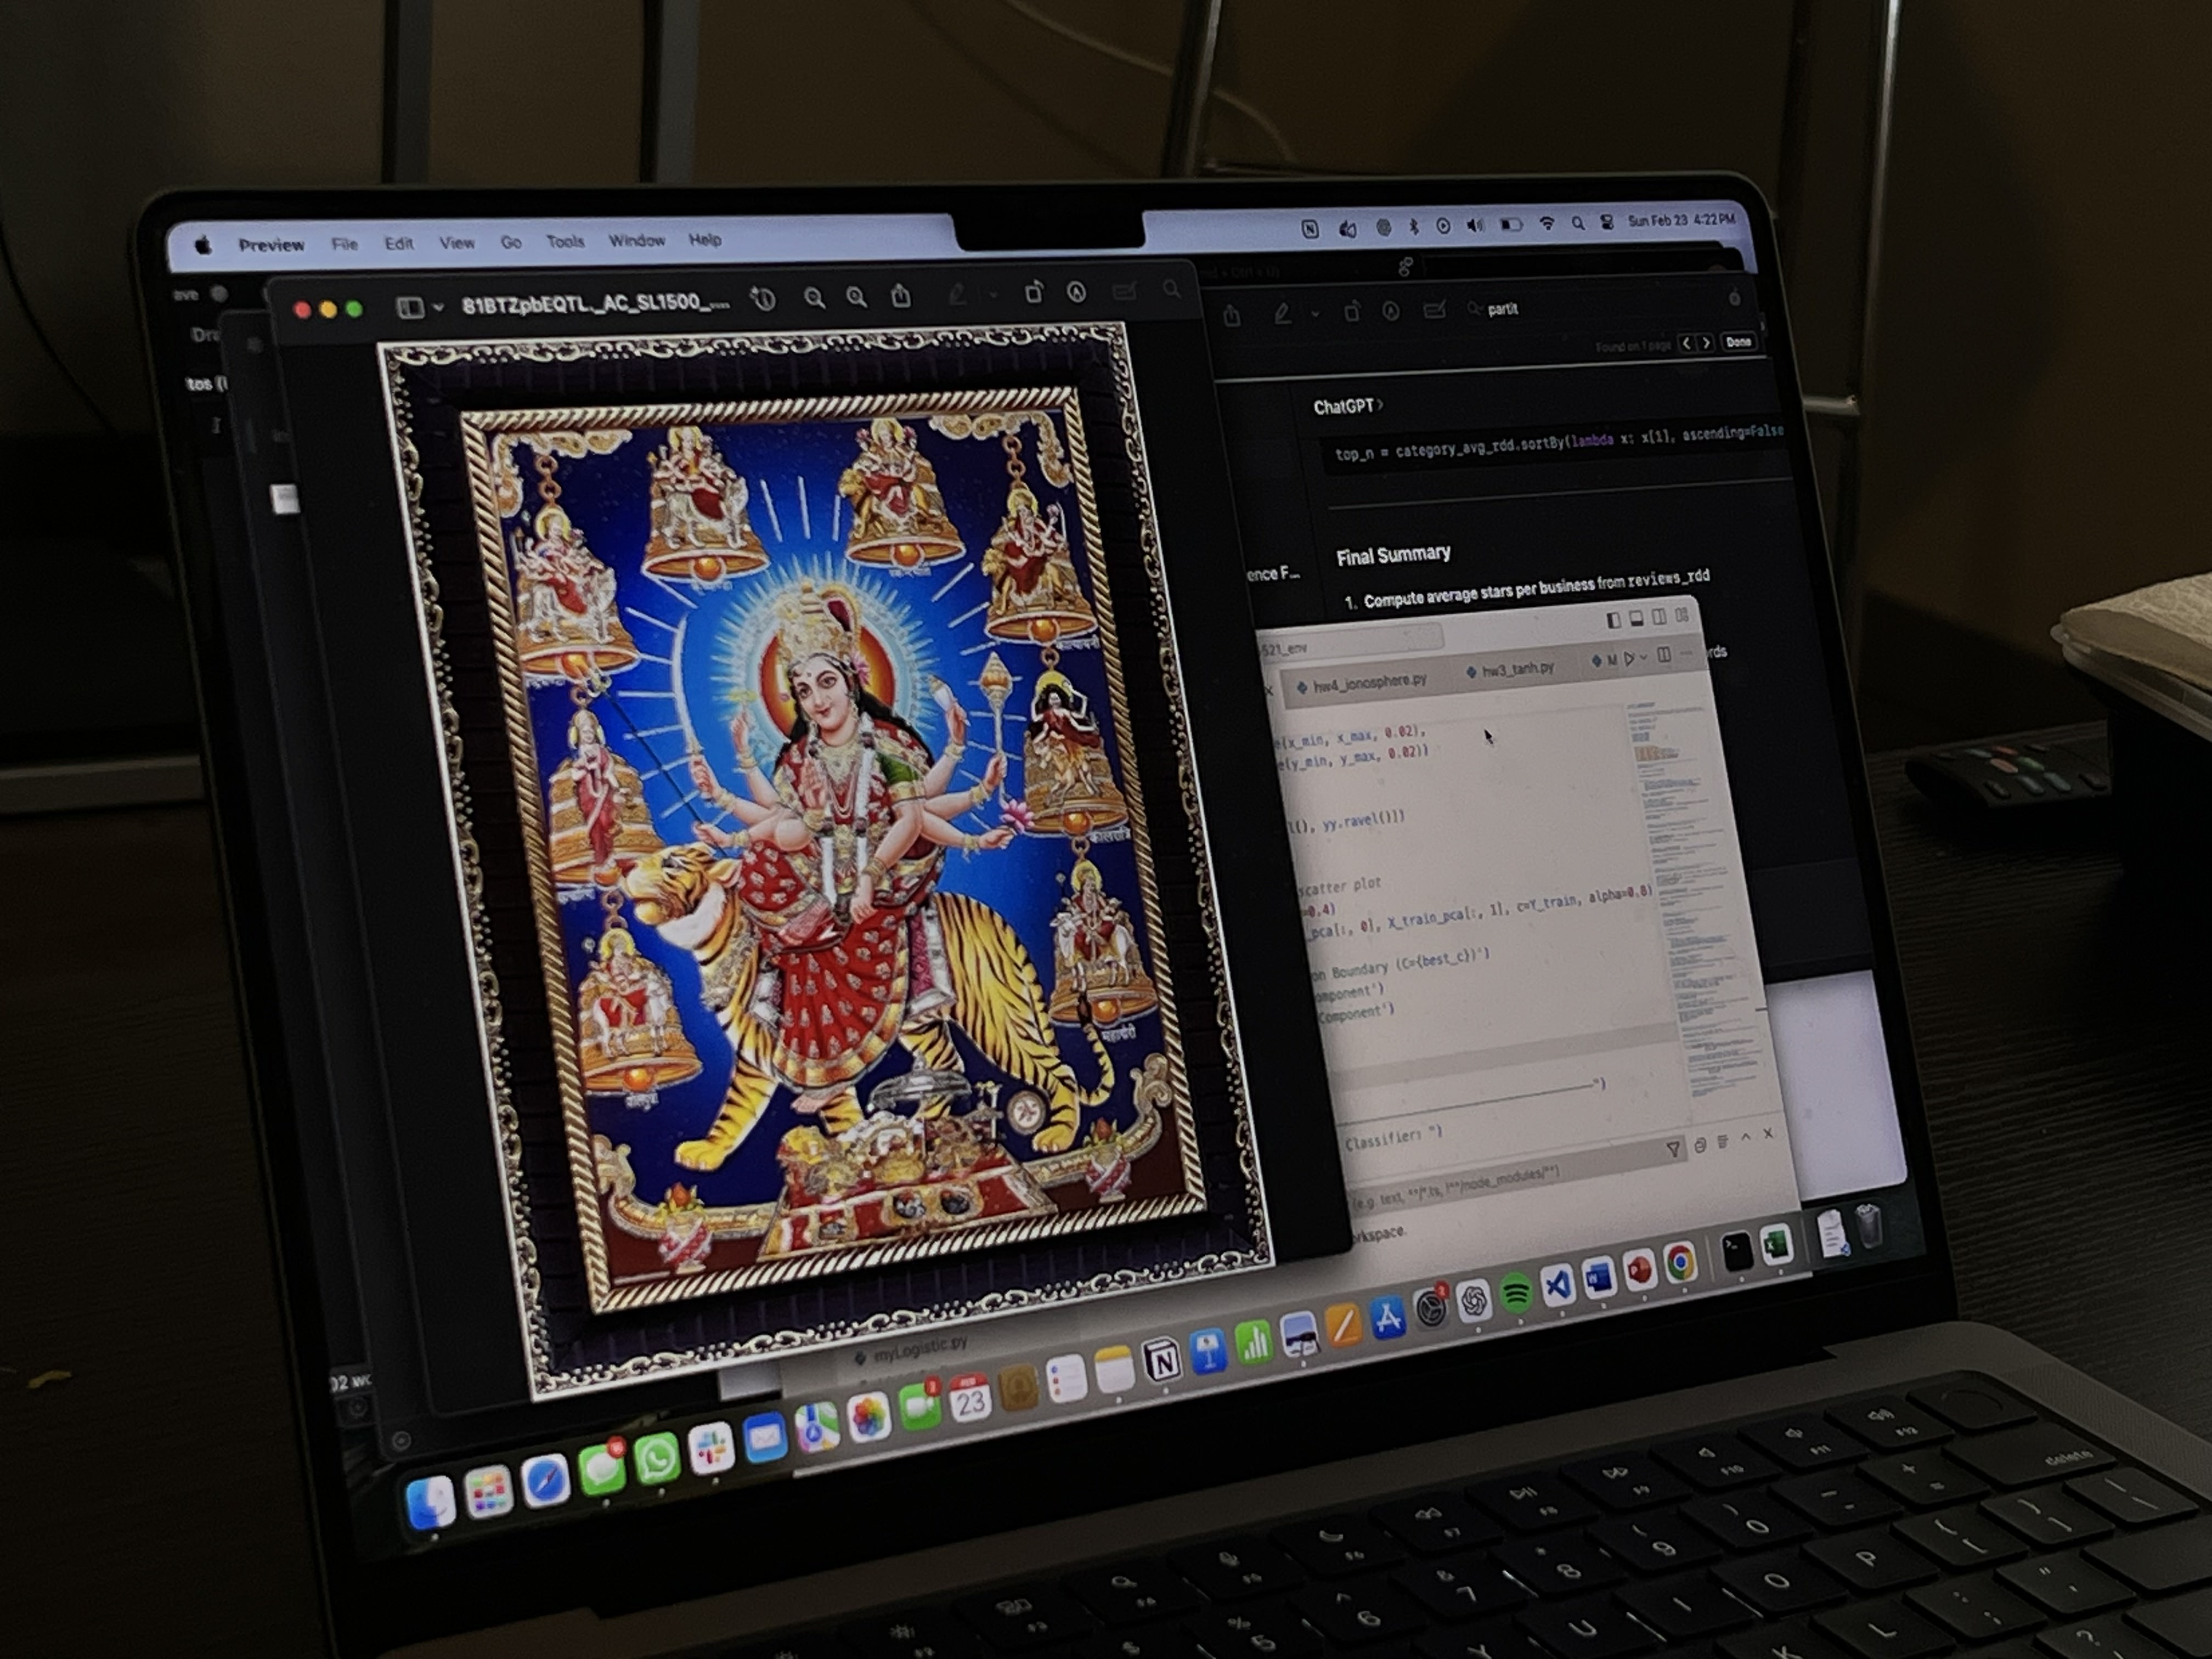Run the Python file in VS Code
The width and height of the screenshot is (2212, 1659).
1629,658
